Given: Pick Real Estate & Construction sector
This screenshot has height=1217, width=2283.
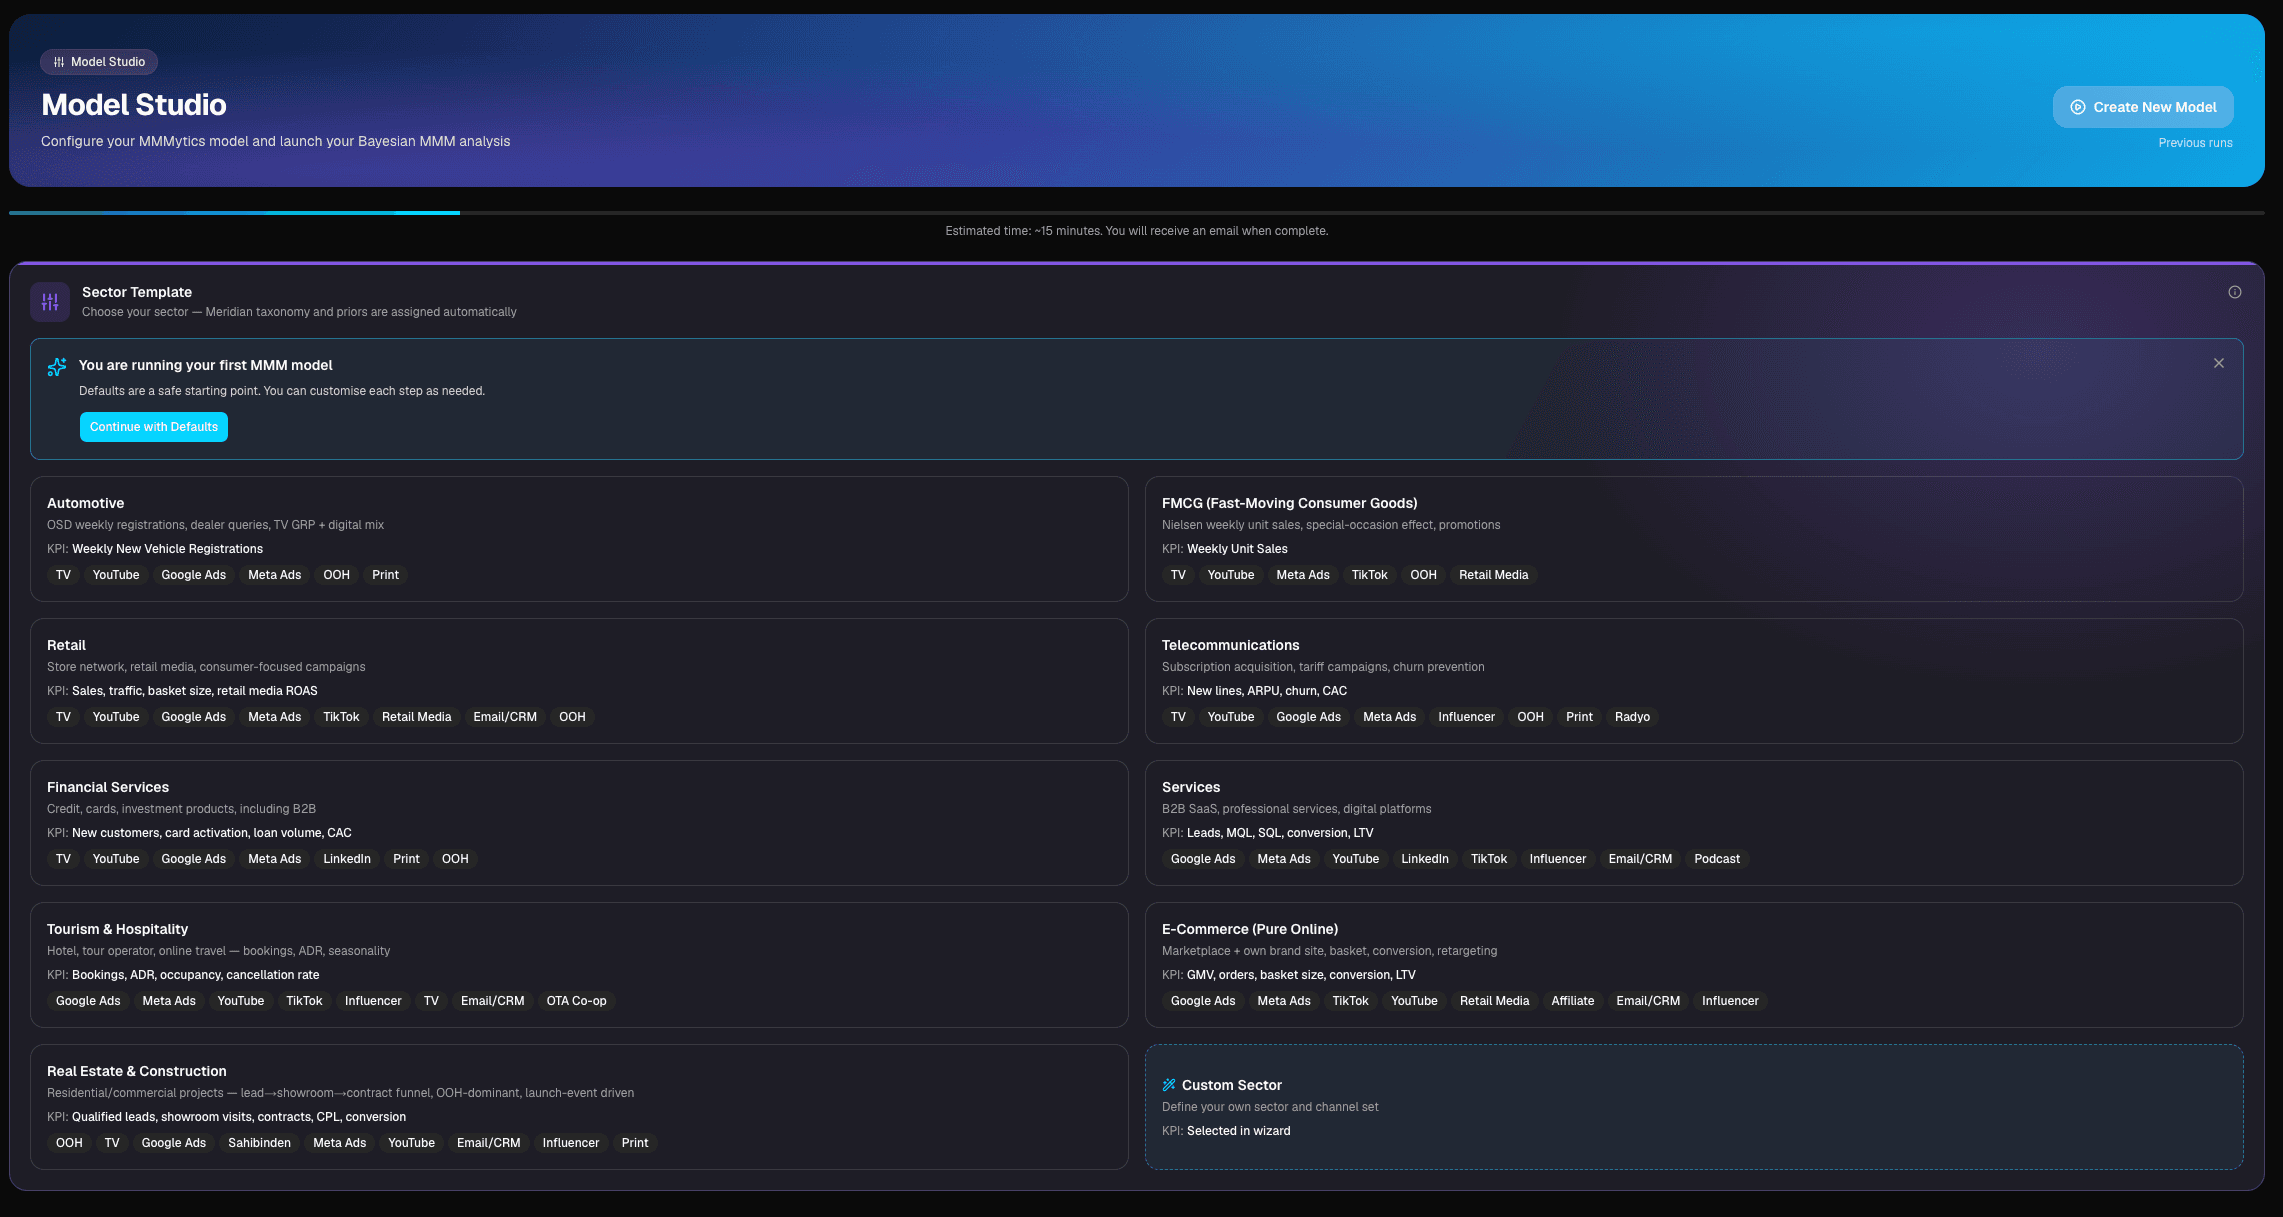Looking at the screenshot, I should [579, 1107].
